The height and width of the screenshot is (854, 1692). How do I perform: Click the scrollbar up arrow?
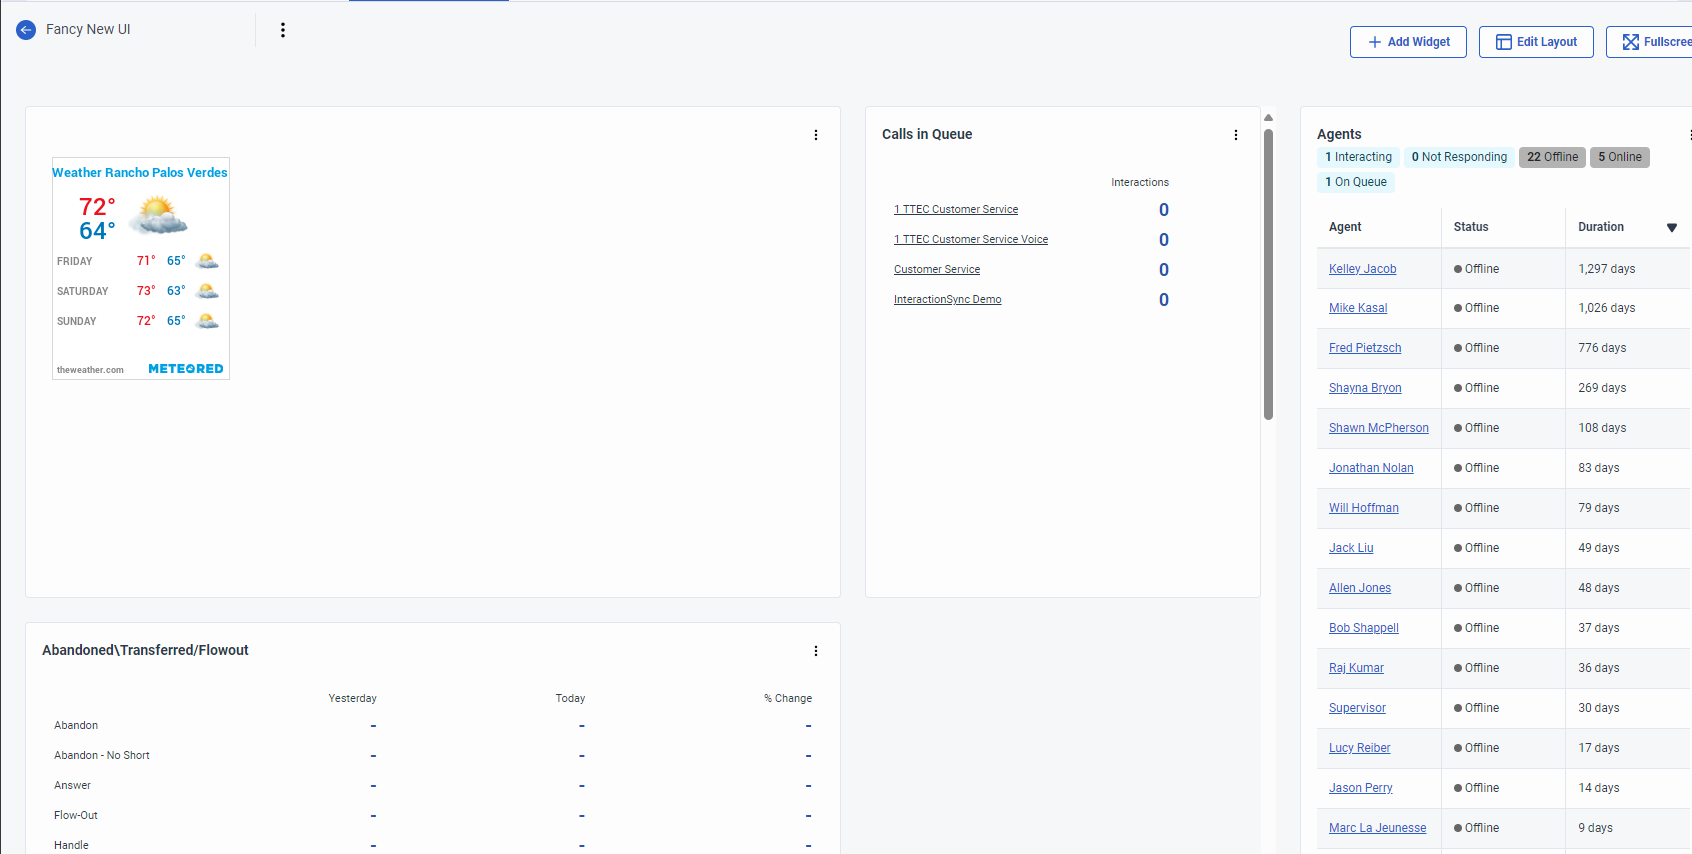(1268, 118)
